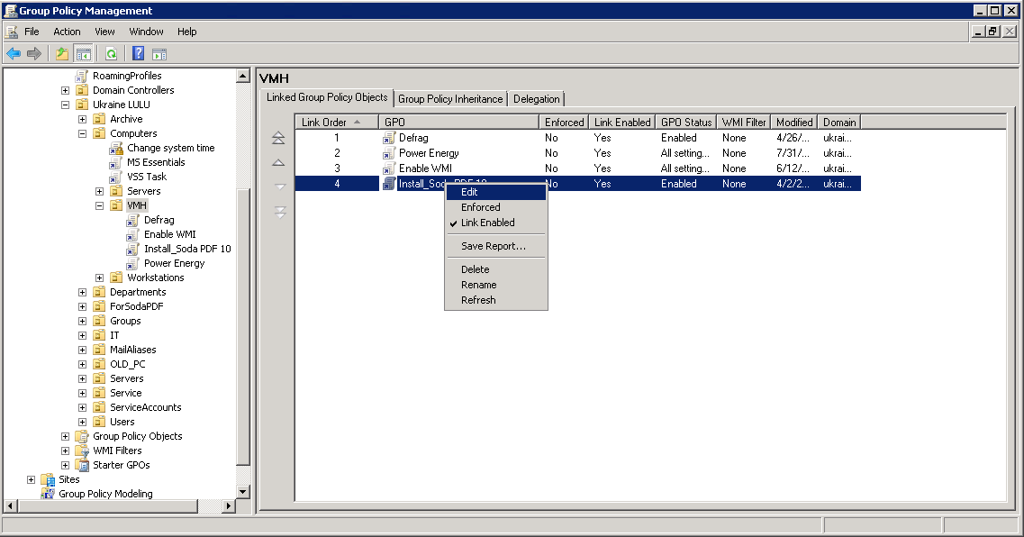This screenshot has width=1024, height=537.
Task: Expand the Domain Controllers node
Action: tap(65, 90)
